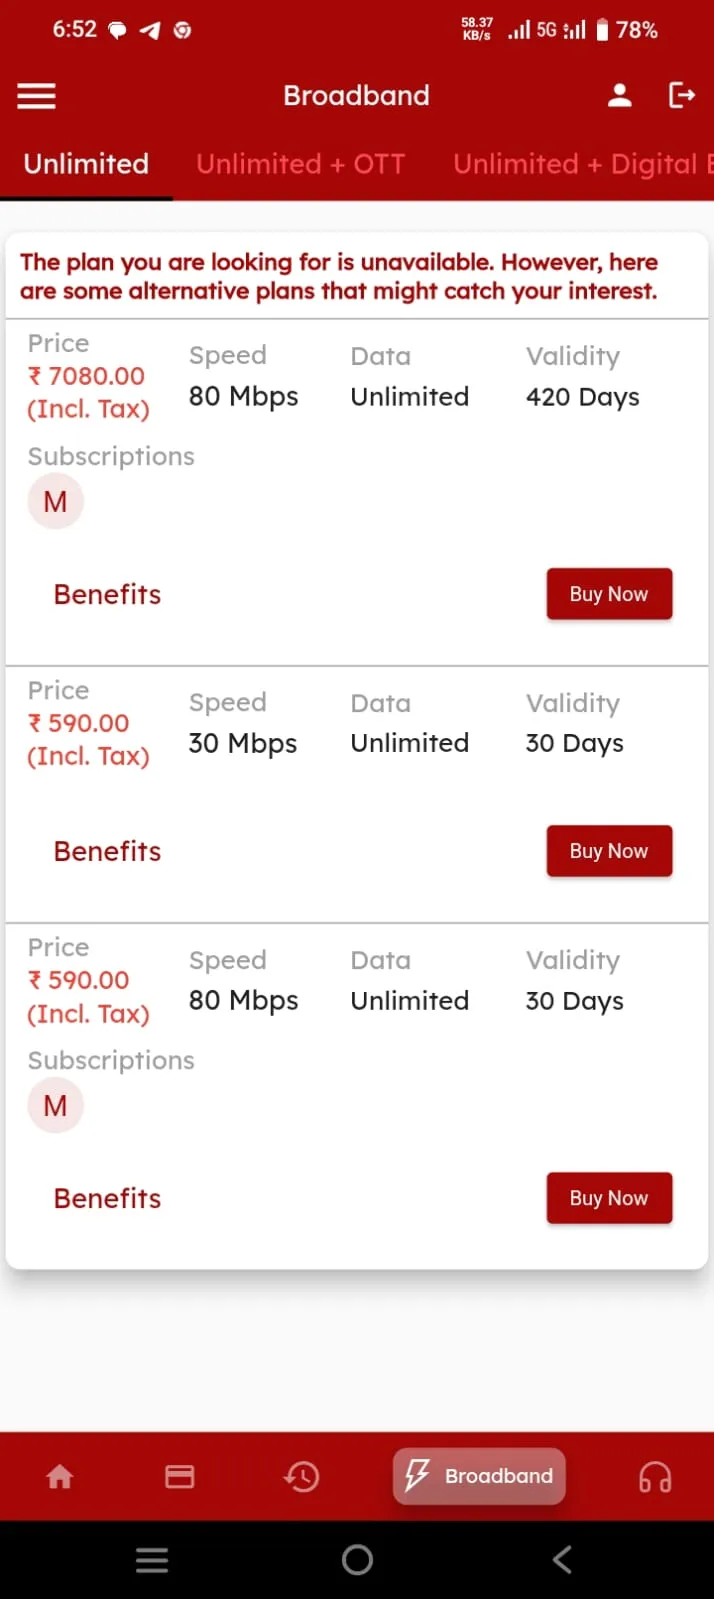The image size is (714, 1599).
Task: Expand Benefits of the 7080.00 plan
Action: [107, 594]
